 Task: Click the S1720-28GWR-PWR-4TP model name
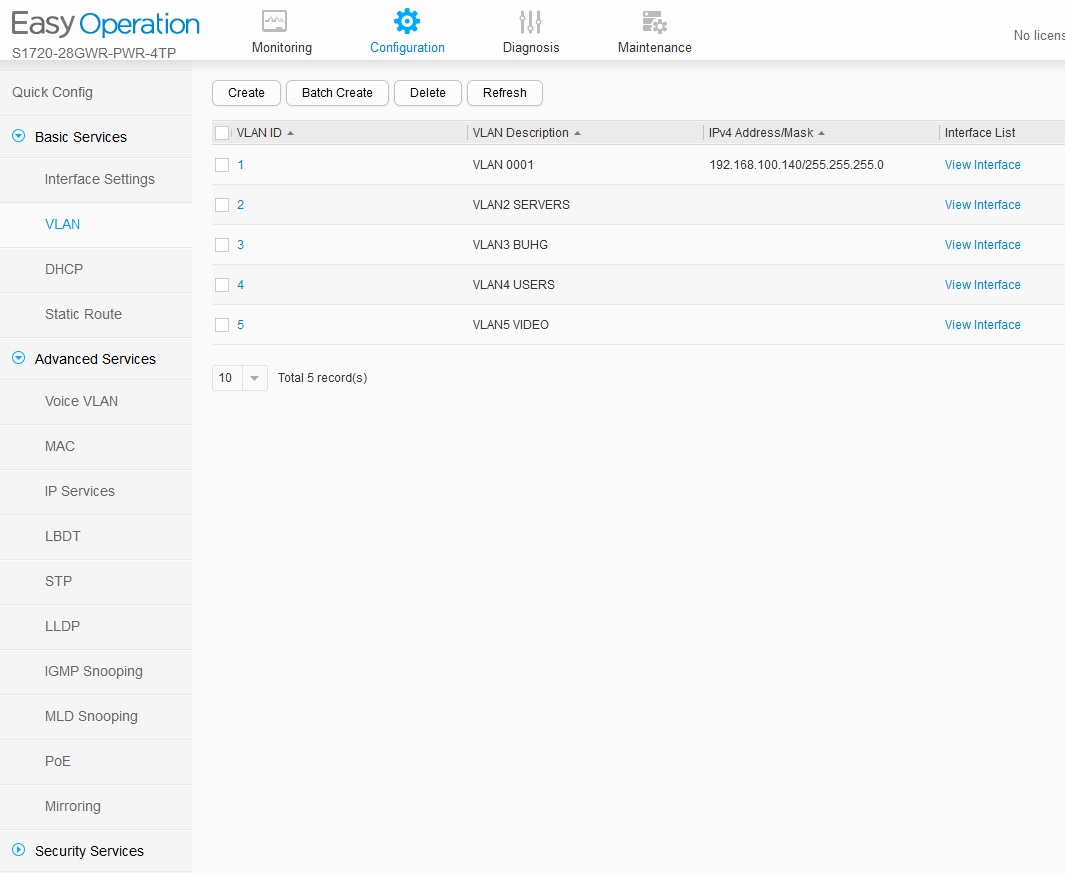[94, 53]
